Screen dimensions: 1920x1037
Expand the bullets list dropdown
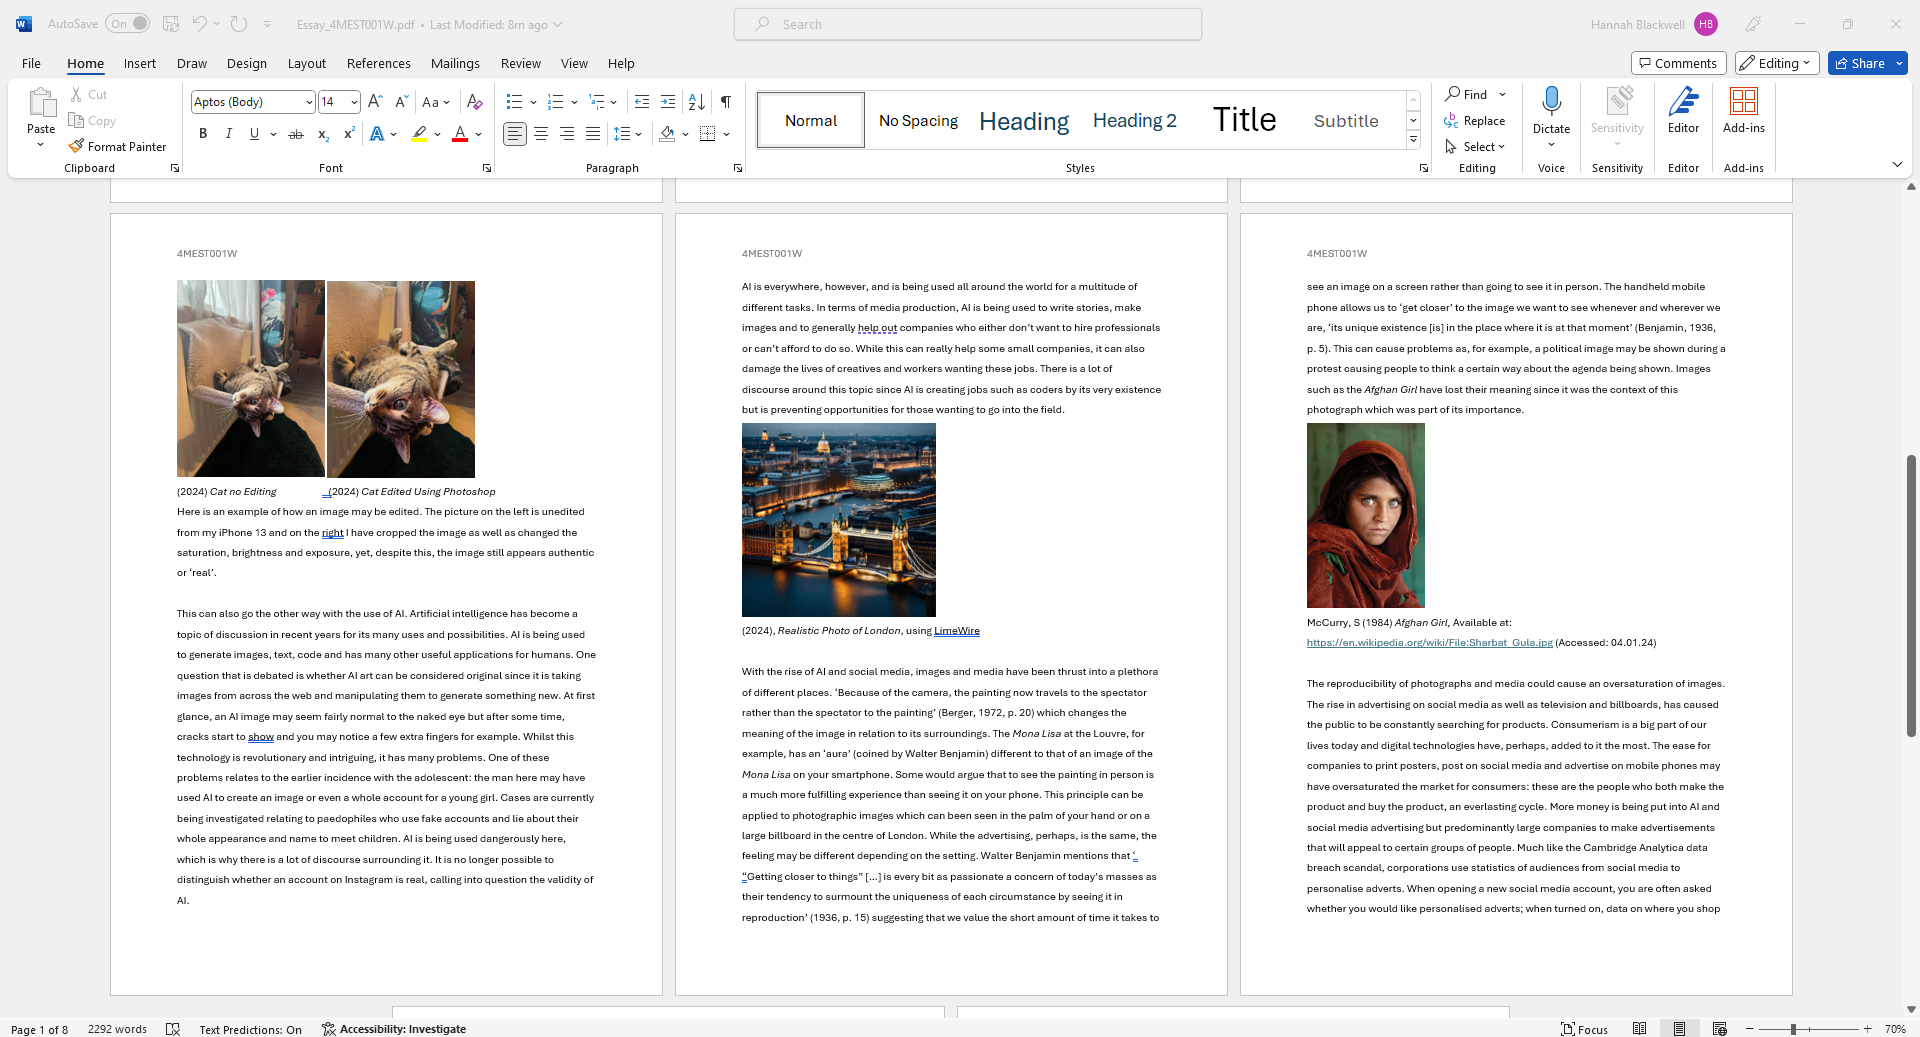pyautogui.click(x=533, y=102)
